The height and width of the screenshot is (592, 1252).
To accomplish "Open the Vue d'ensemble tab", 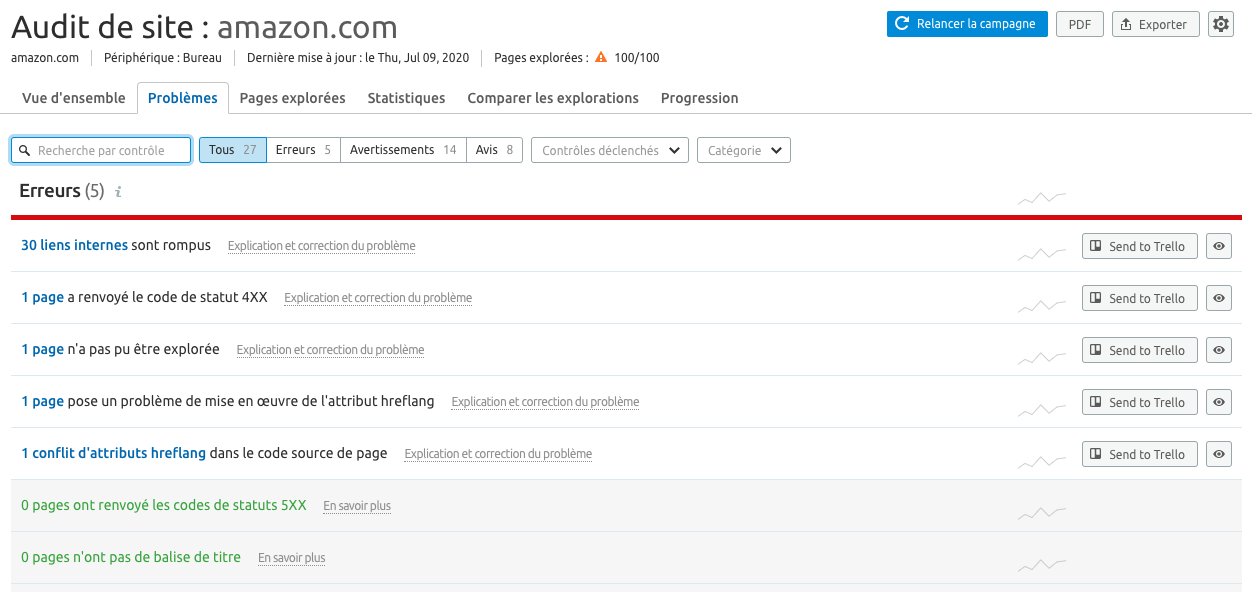I will (x=74, y=98).
